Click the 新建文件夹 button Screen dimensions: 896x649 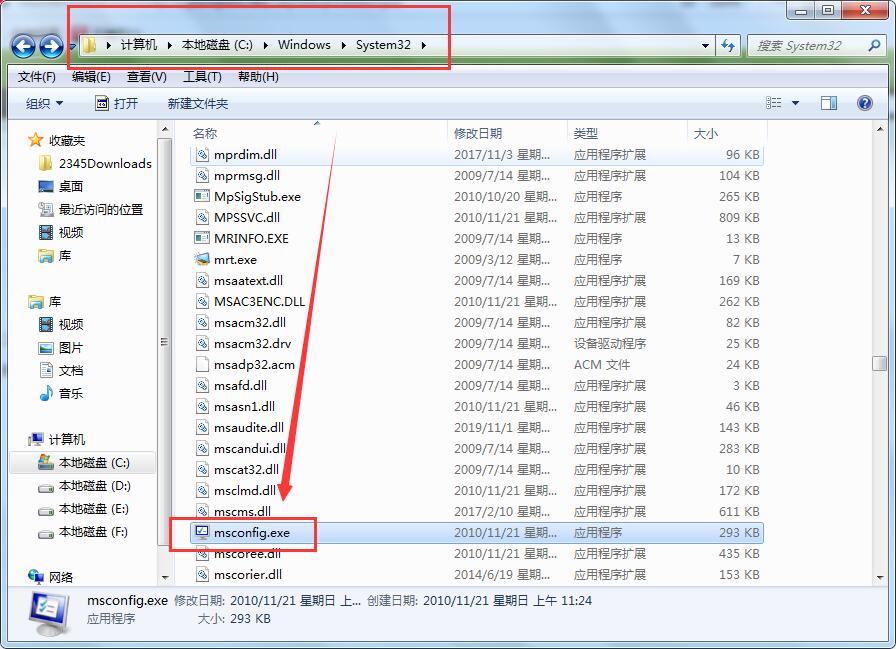click(x=198, y=103)
